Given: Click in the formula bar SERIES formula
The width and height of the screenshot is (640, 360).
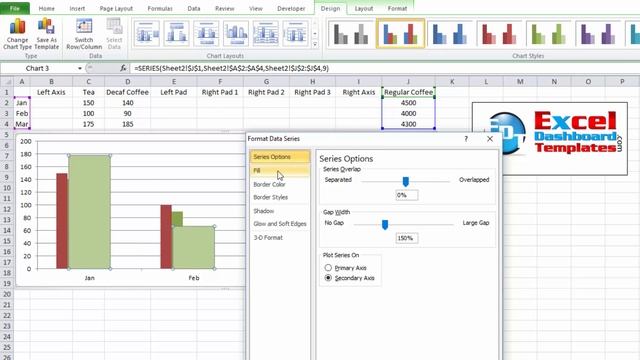Looking at the screenshot, I should pos(231,68).
